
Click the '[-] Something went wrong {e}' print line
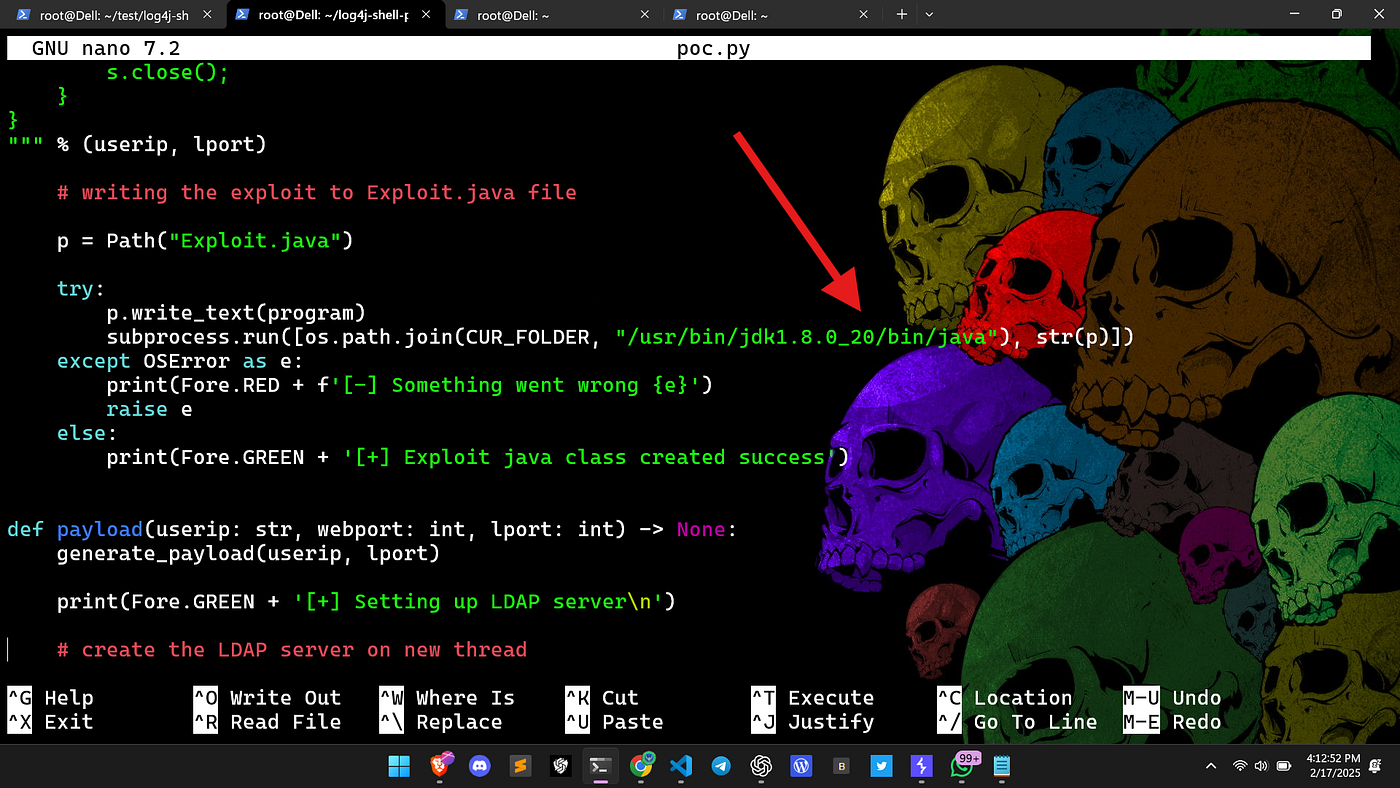click(410, 385)
